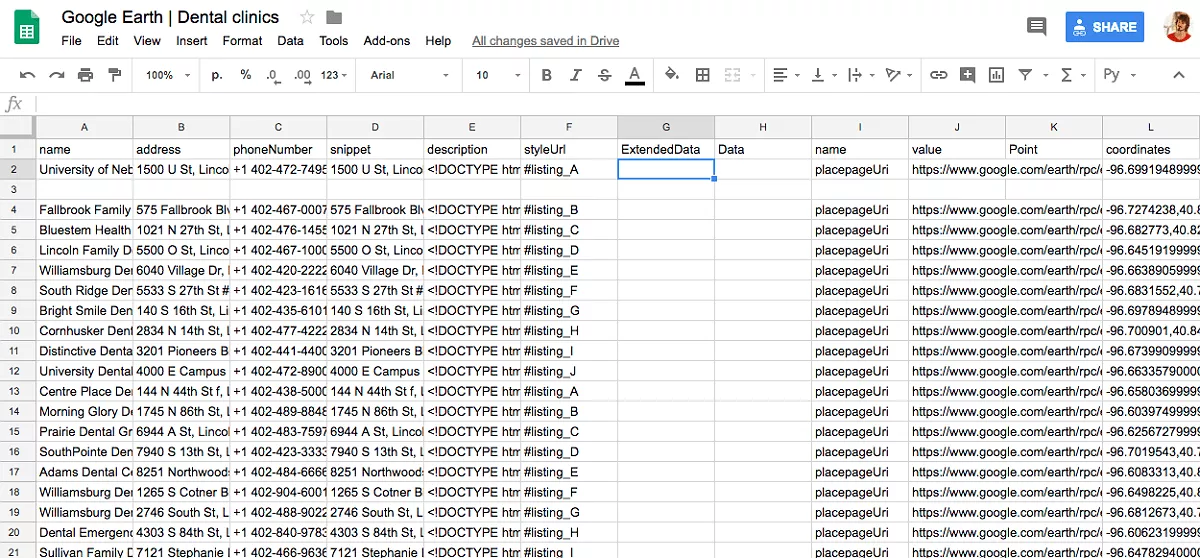The width and height of the screenshot is (1200, 558).
Task: Open the Format menu
Action: coord(242,41)
